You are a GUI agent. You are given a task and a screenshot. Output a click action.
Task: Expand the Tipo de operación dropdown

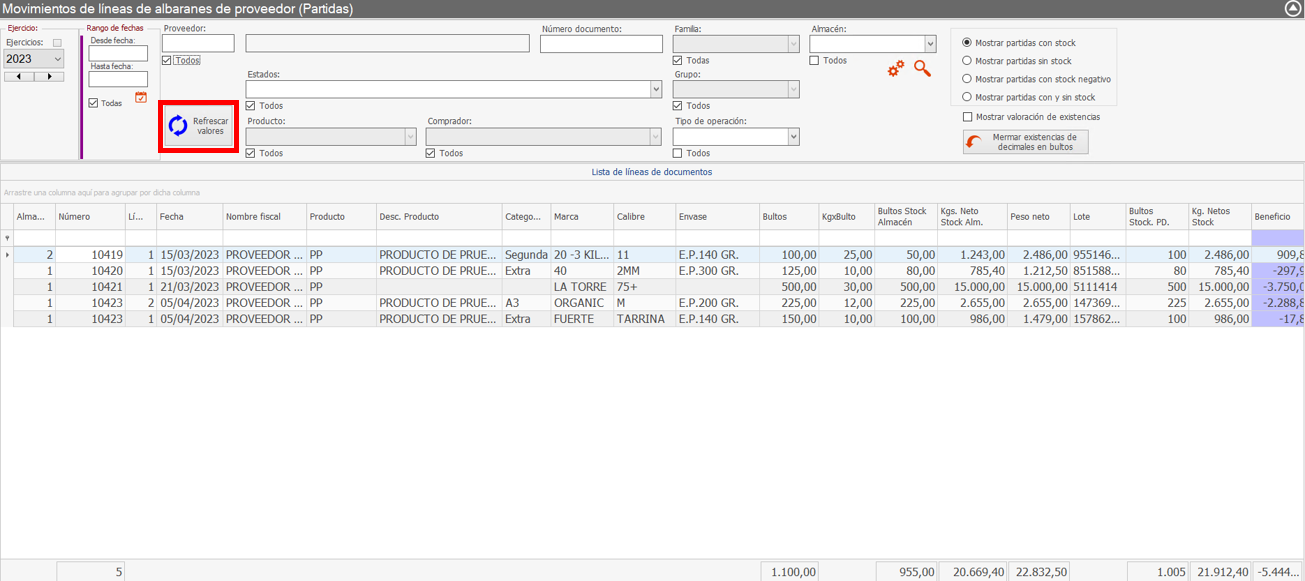coord(794,137)
